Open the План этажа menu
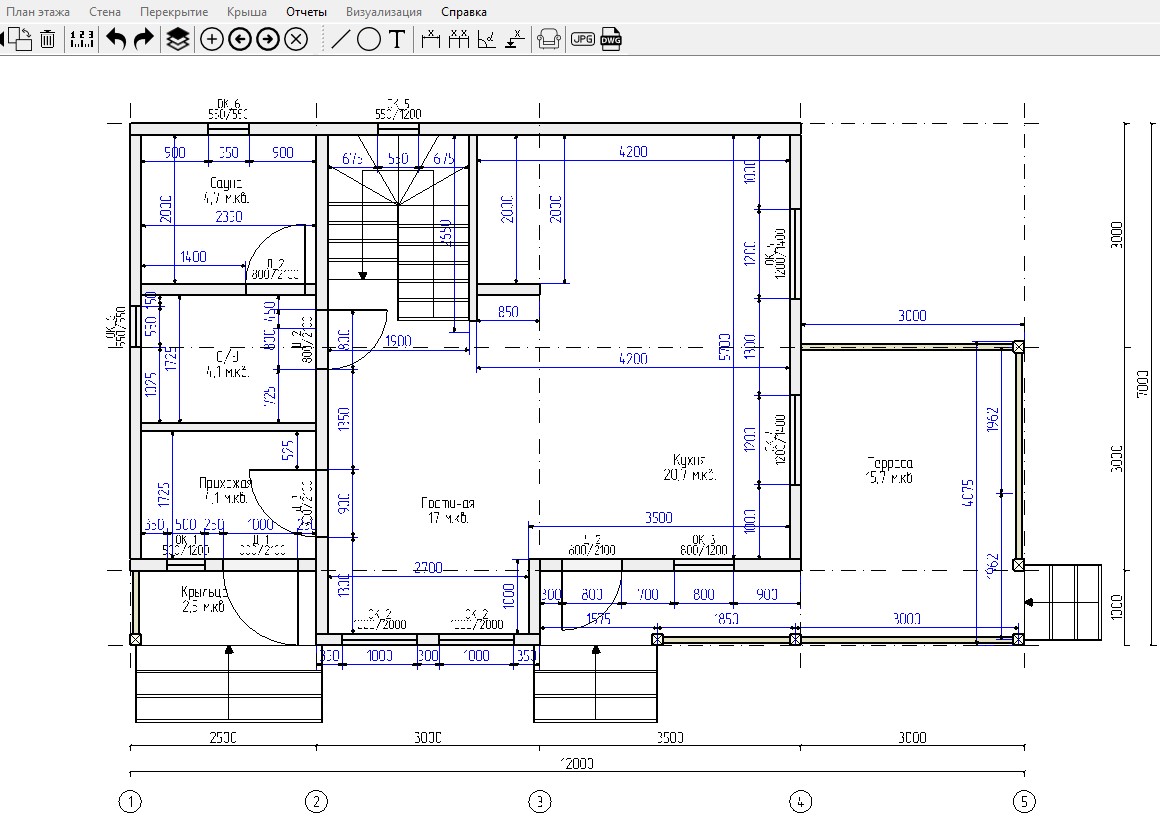1160x827 pixels. (38, 12)
